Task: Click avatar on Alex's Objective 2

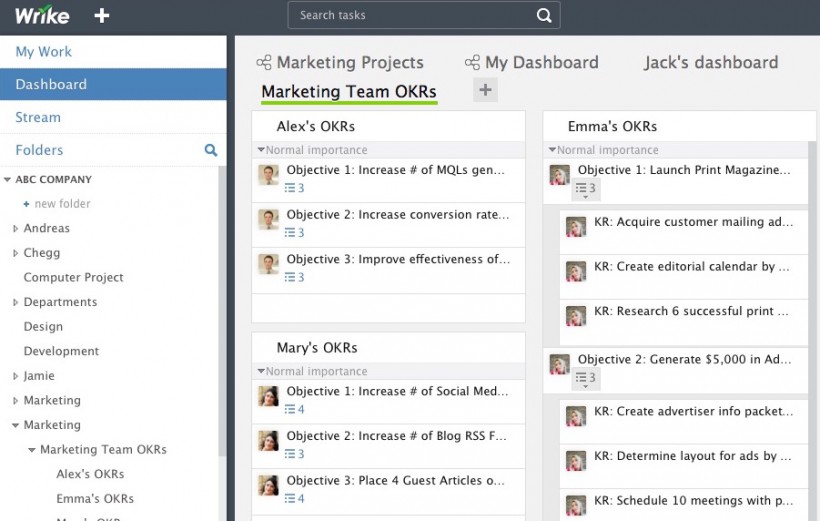Action: tap(269, 220)
